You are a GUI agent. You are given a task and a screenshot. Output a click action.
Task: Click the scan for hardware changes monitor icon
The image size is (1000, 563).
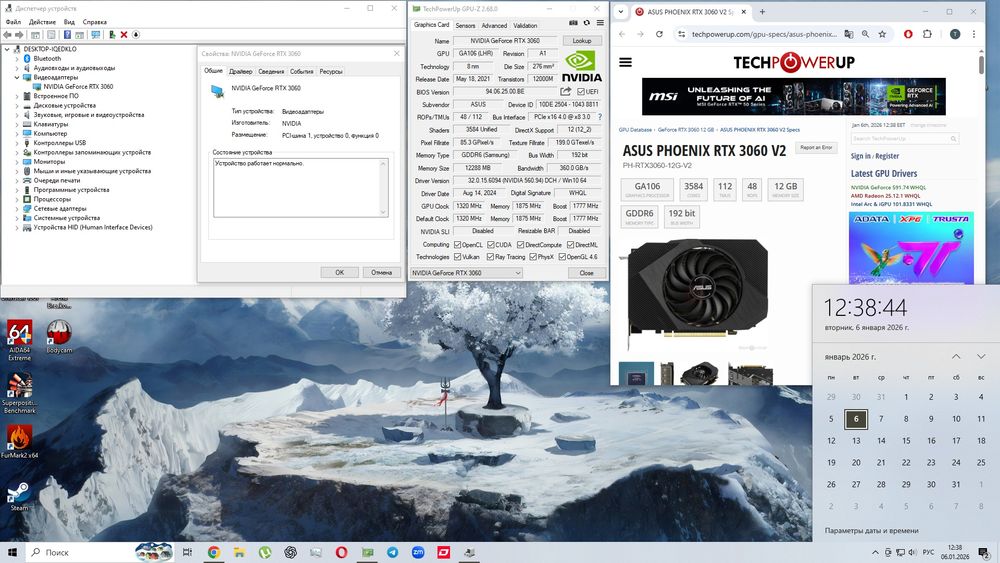pos(96,34)
